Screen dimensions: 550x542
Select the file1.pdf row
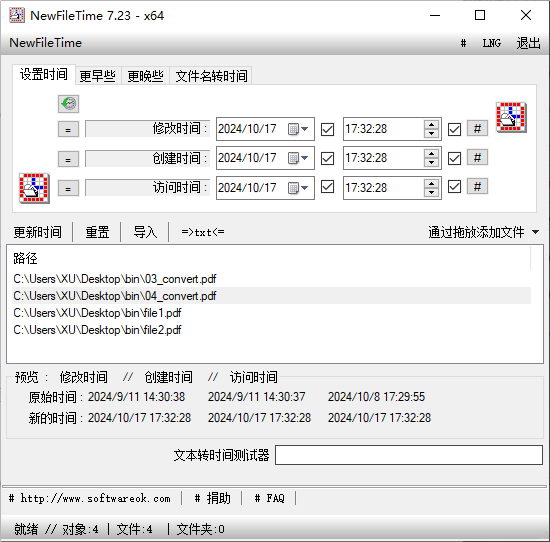[x=271, y=313]
